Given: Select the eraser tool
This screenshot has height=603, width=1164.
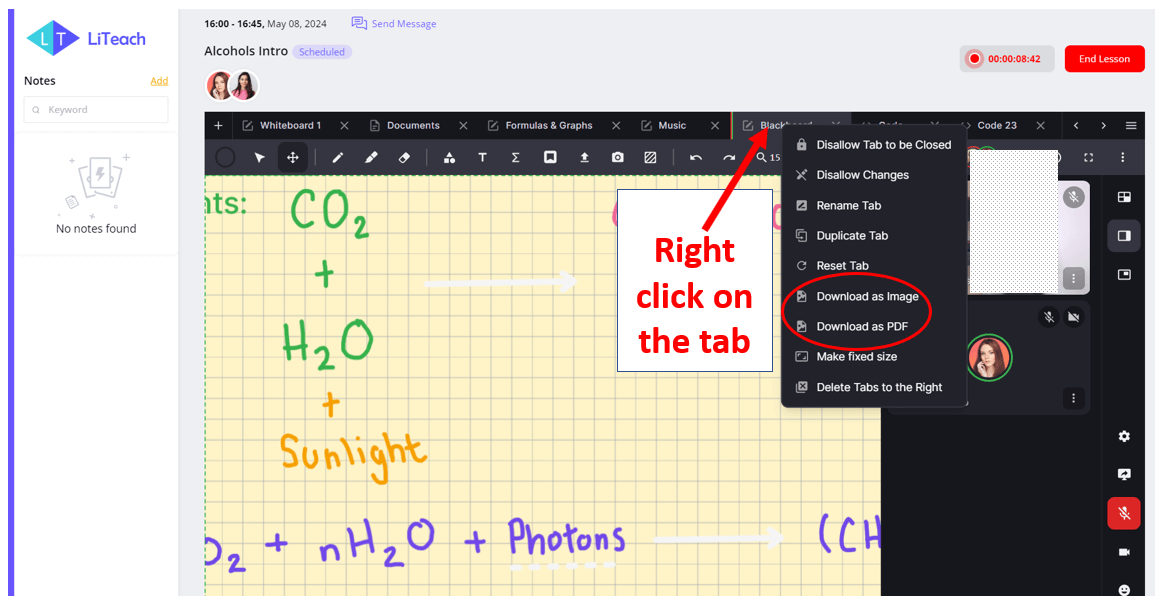Looking at the screenshot, I should (x=405, y=157).
